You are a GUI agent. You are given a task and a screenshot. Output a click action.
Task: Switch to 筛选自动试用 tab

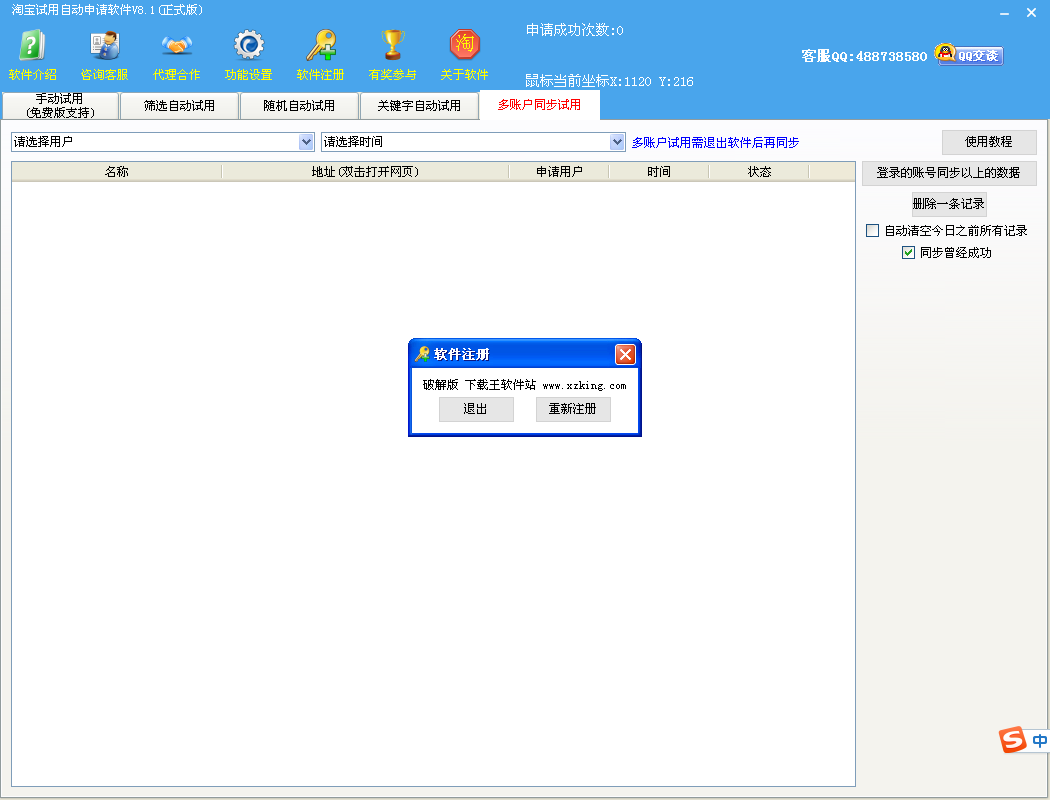click(179, 106)
